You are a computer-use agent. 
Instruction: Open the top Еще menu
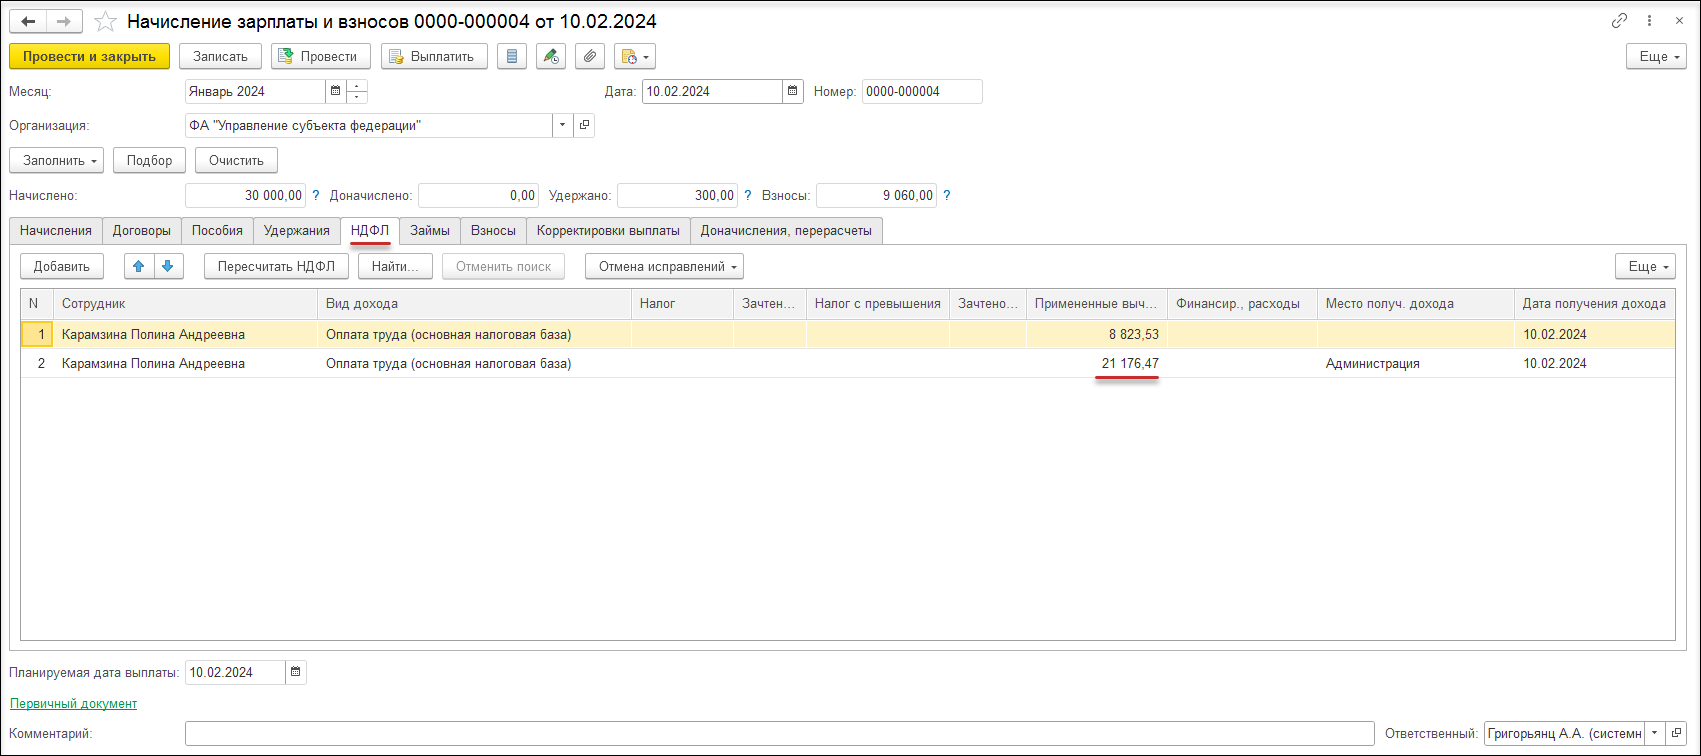click(1656, 56)
